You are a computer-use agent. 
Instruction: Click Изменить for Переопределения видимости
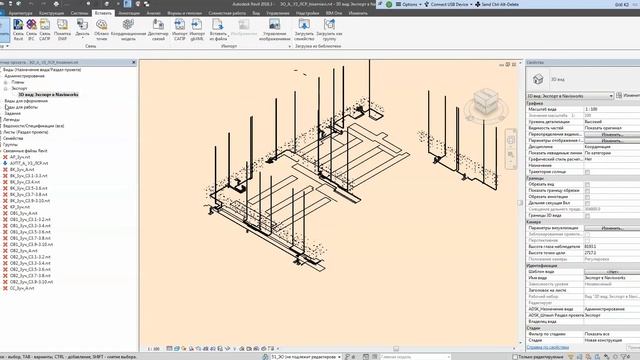(612, 134)
